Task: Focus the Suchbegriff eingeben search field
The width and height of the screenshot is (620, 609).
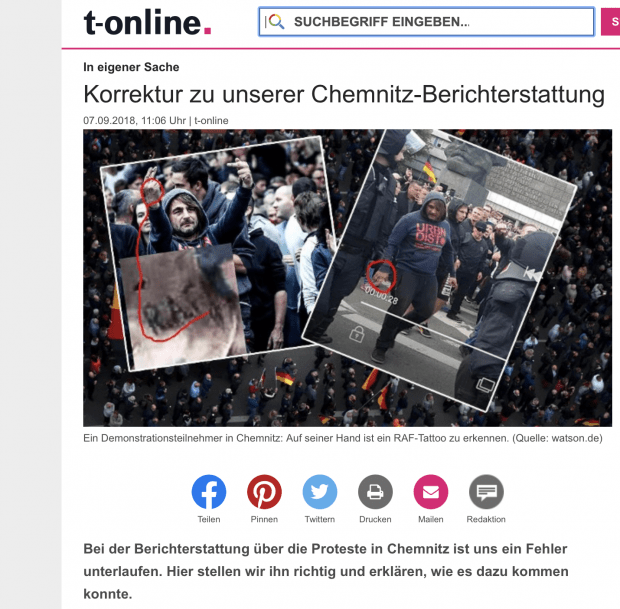Action: 426,21
